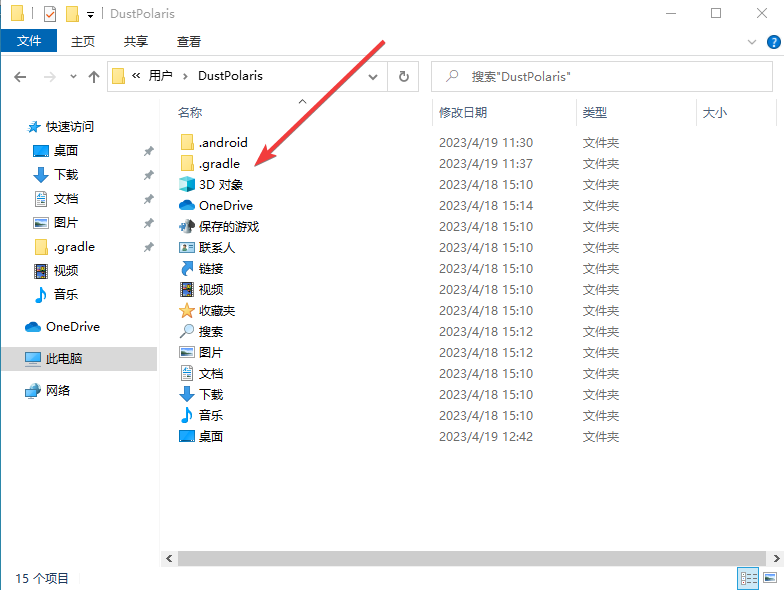
Task: Select 快速访问 in navigation pane
Action: coord(70,126)
